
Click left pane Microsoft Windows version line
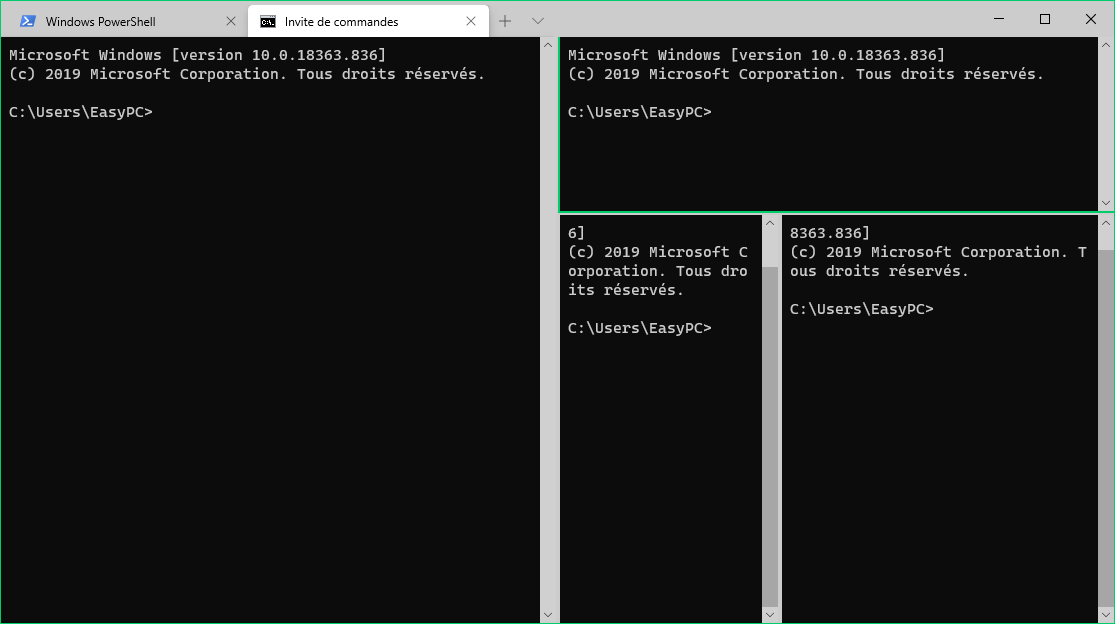tap(197, 55)
